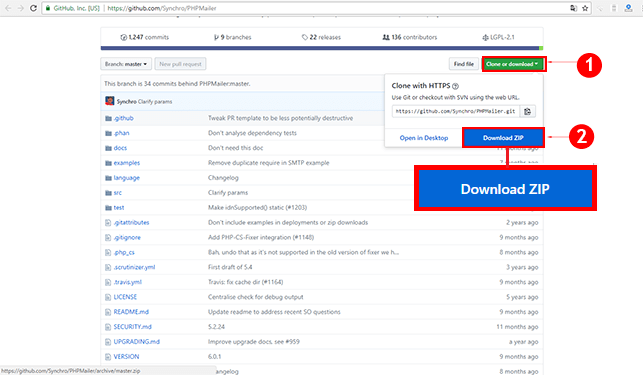The height and width of the screenshot is (375, 643).
Task: Open the README.md file
Action: point(131,312)
